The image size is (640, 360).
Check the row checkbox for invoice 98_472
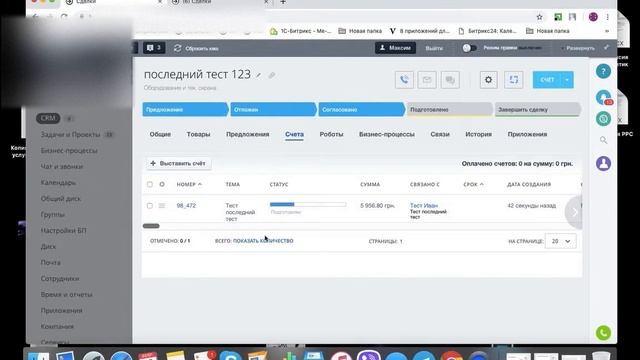tap(150, 206)
